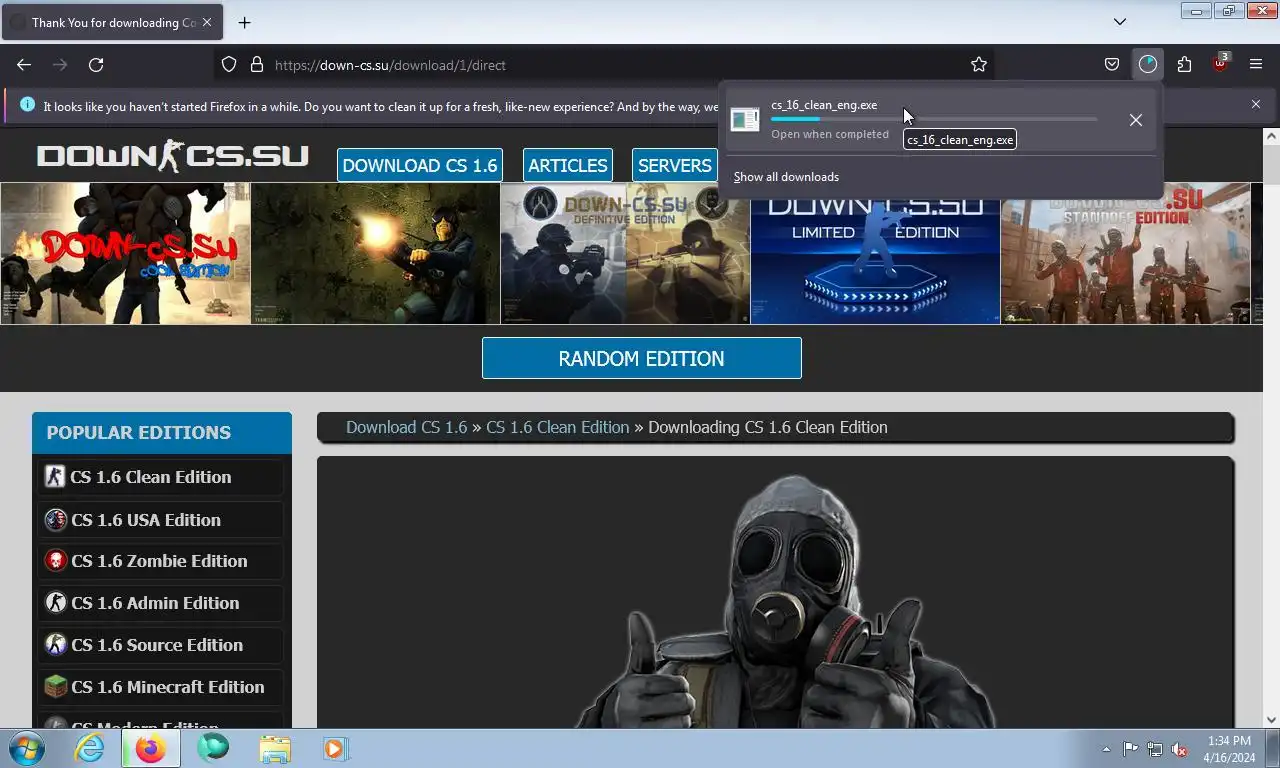
Task: Reload the page with the refresh icon
Action: coord(96,65)
